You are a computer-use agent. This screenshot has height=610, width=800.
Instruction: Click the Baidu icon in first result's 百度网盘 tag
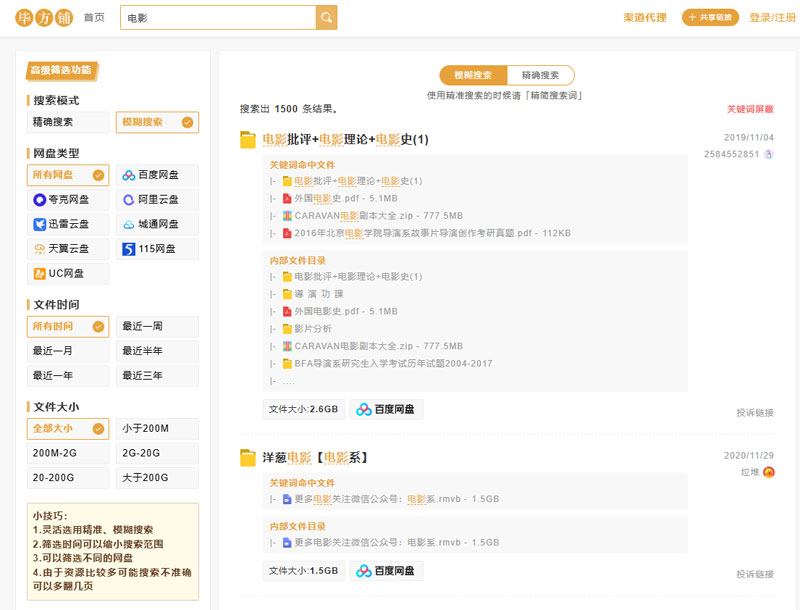364,410
